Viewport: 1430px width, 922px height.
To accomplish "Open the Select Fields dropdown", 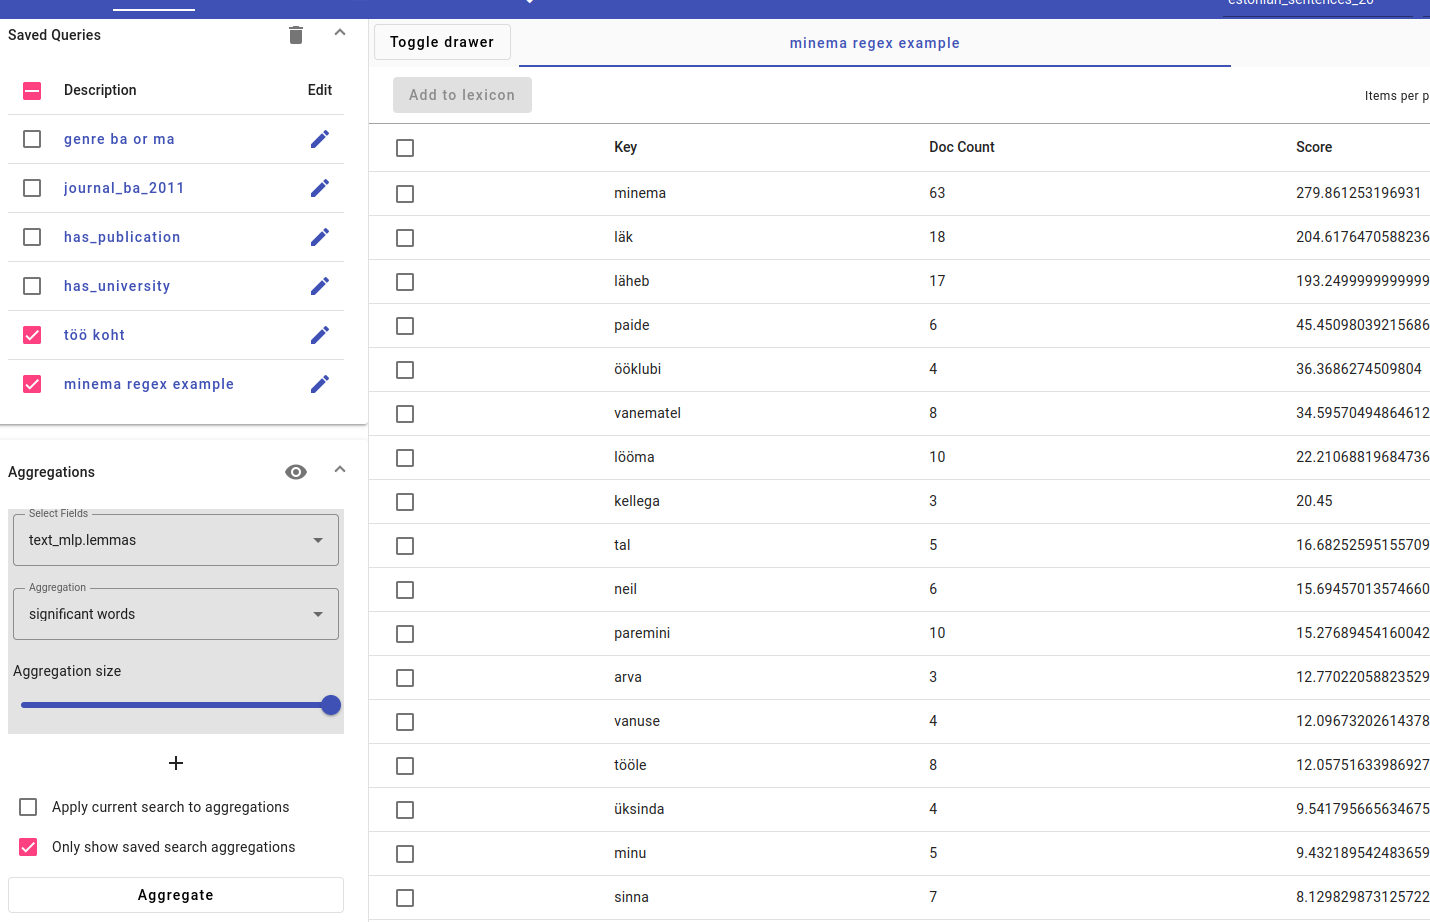I will (176, 540).
